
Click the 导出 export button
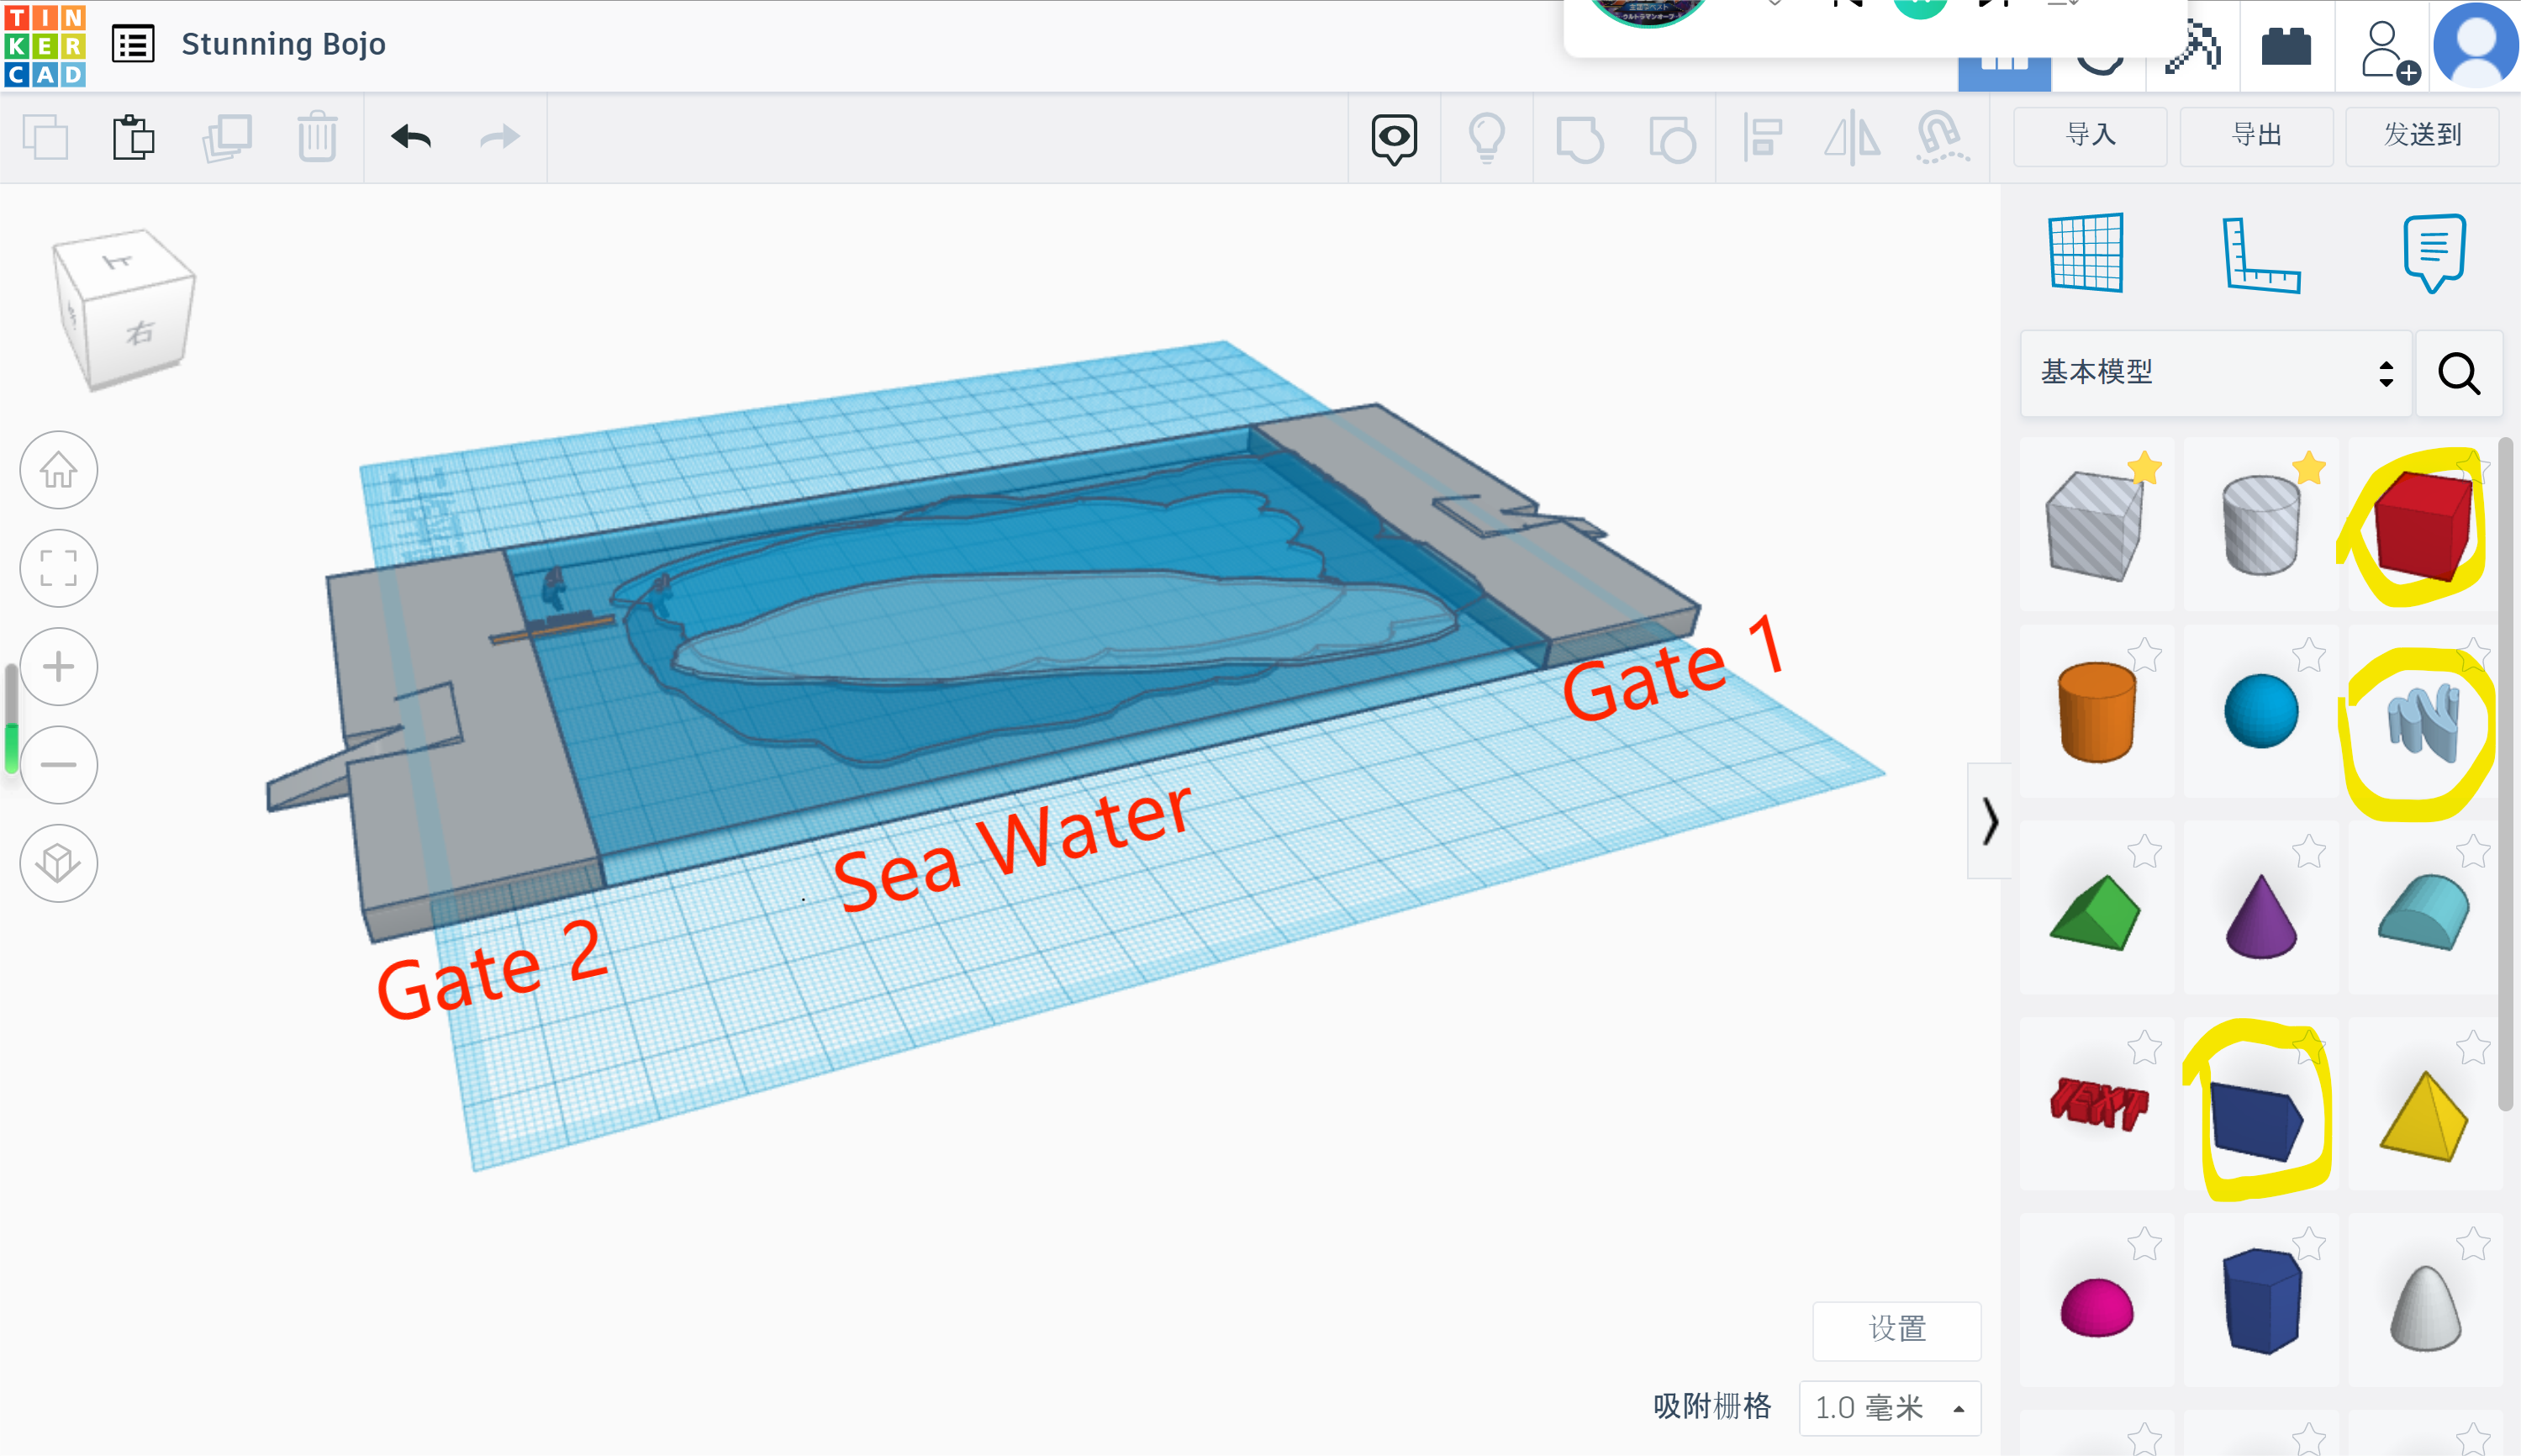point(2256,135)
